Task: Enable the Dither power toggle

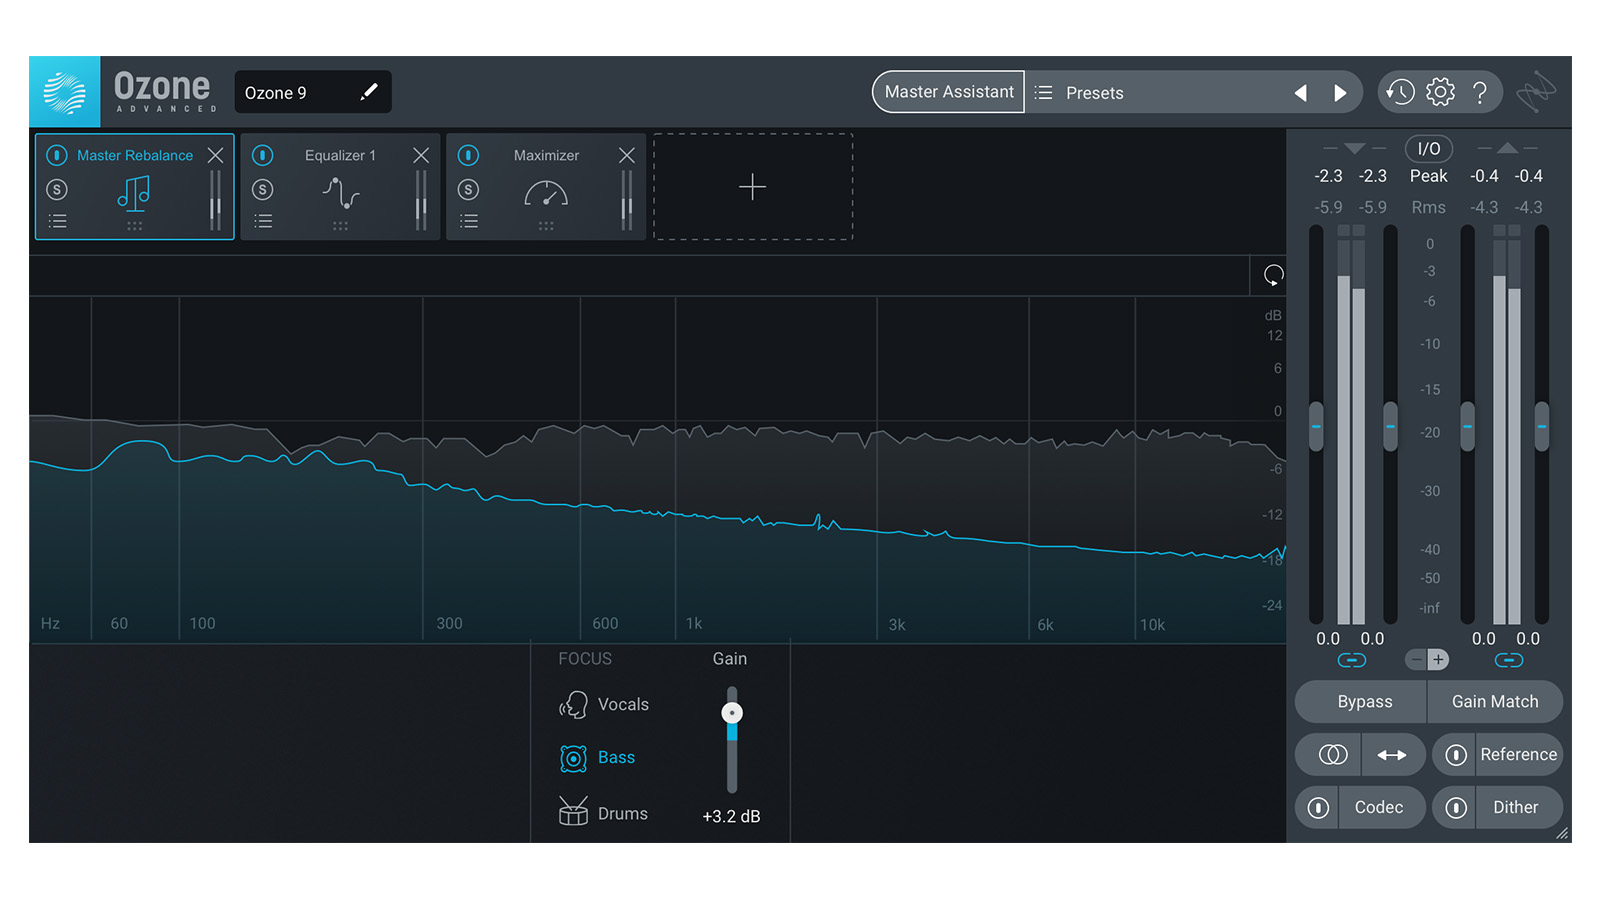Action: (x=1456, y=808)
